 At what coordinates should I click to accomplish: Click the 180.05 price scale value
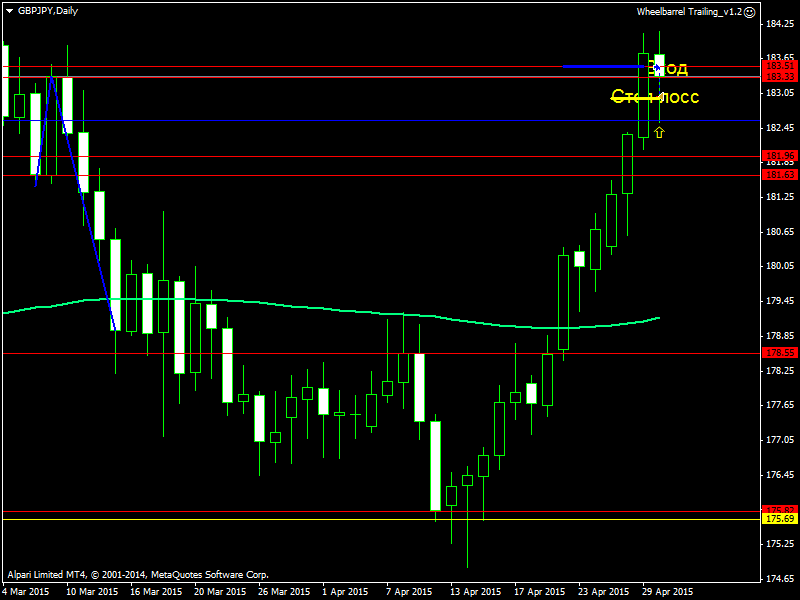tap(780, 266)
